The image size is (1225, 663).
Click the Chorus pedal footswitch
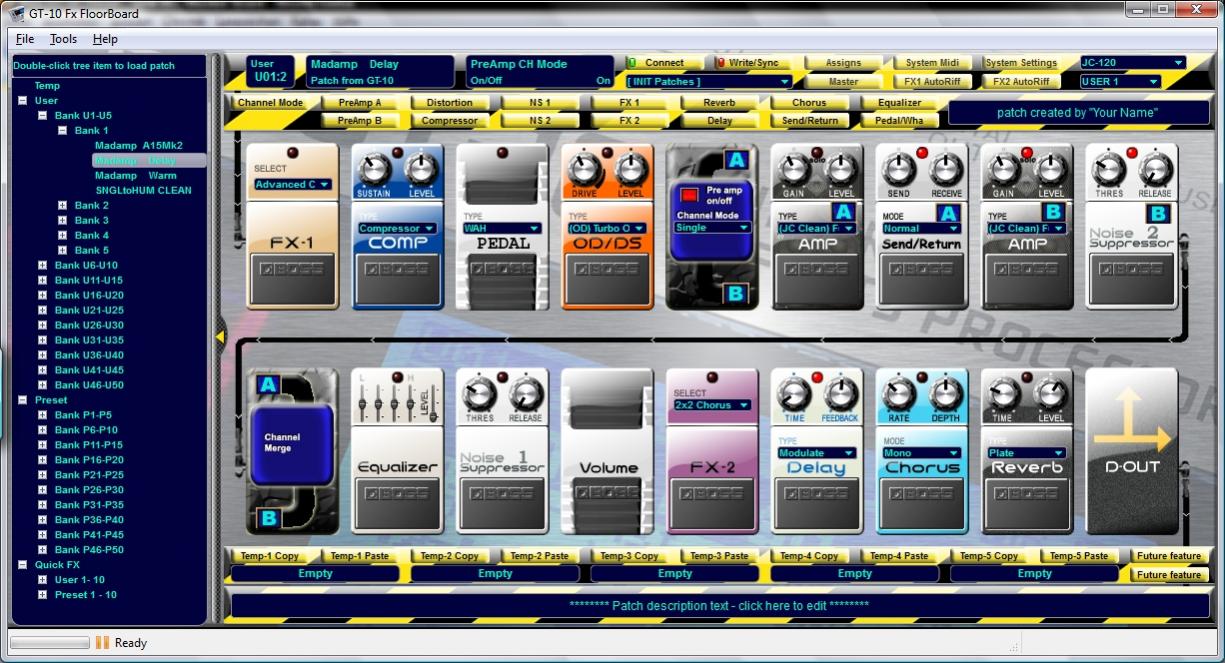click(922, 501)
